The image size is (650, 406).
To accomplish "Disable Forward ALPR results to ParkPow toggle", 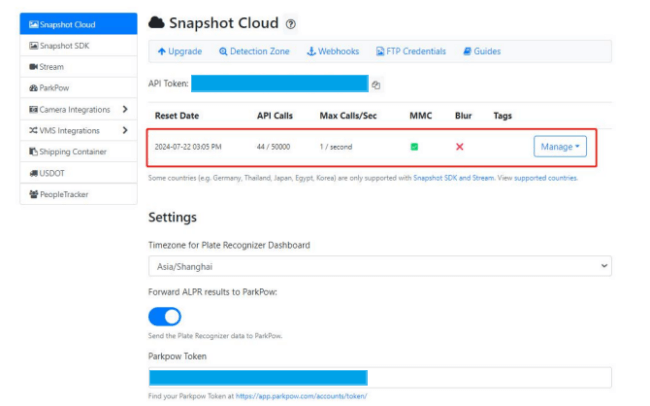I will coord(165,316).
